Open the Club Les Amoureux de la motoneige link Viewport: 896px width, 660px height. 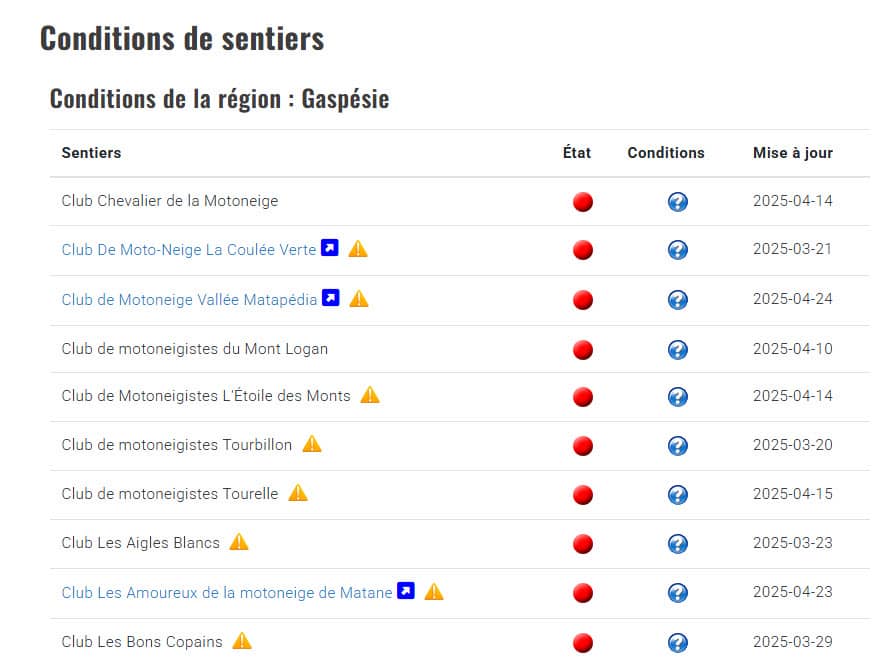pyautogui.click(x=225, y=592)
